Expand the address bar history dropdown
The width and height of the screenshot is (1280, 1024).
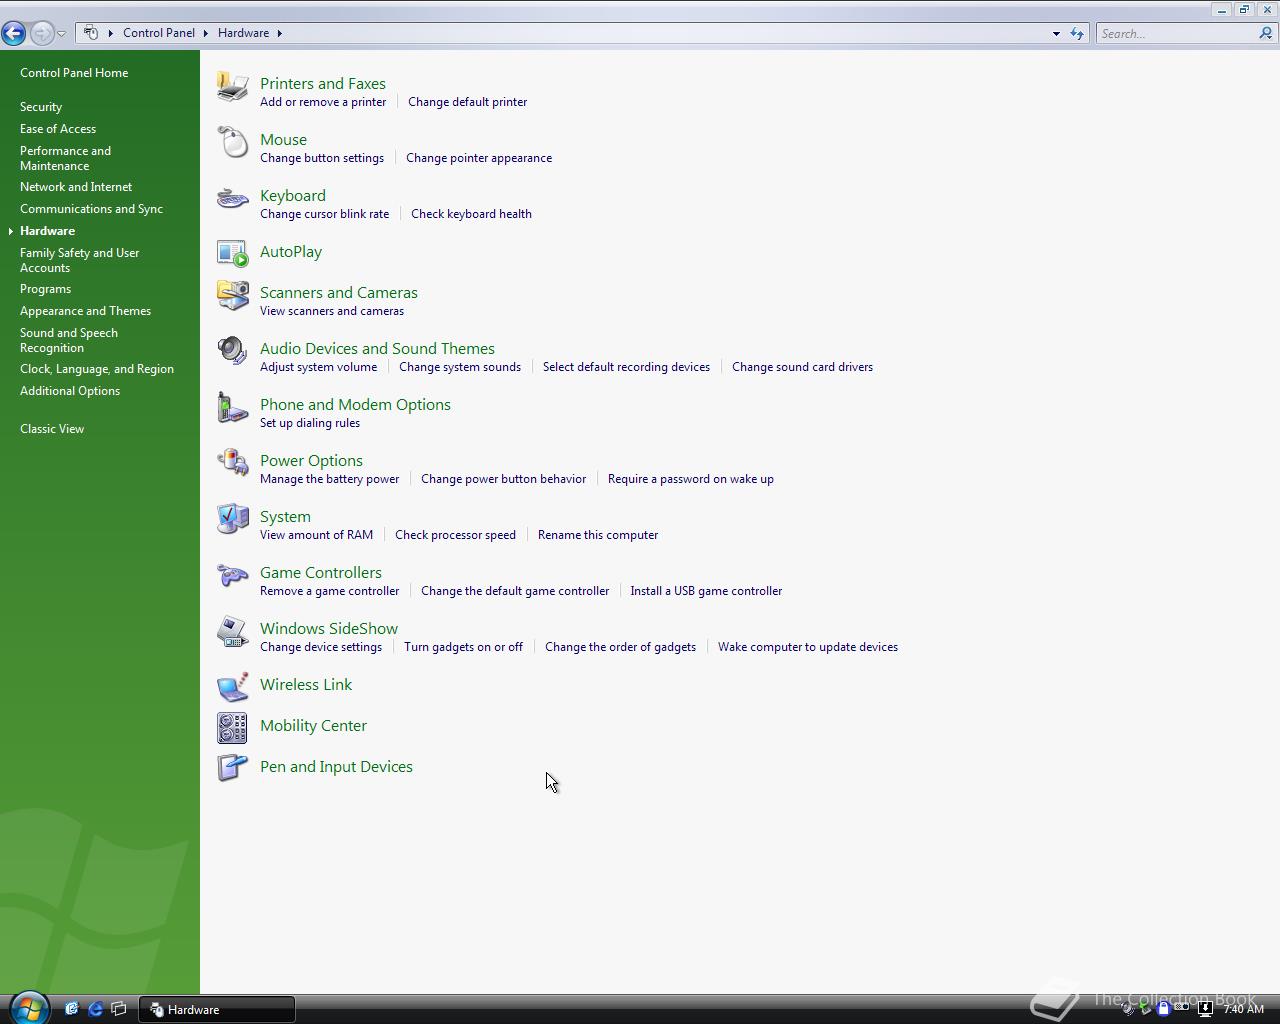coord(1056,33)
